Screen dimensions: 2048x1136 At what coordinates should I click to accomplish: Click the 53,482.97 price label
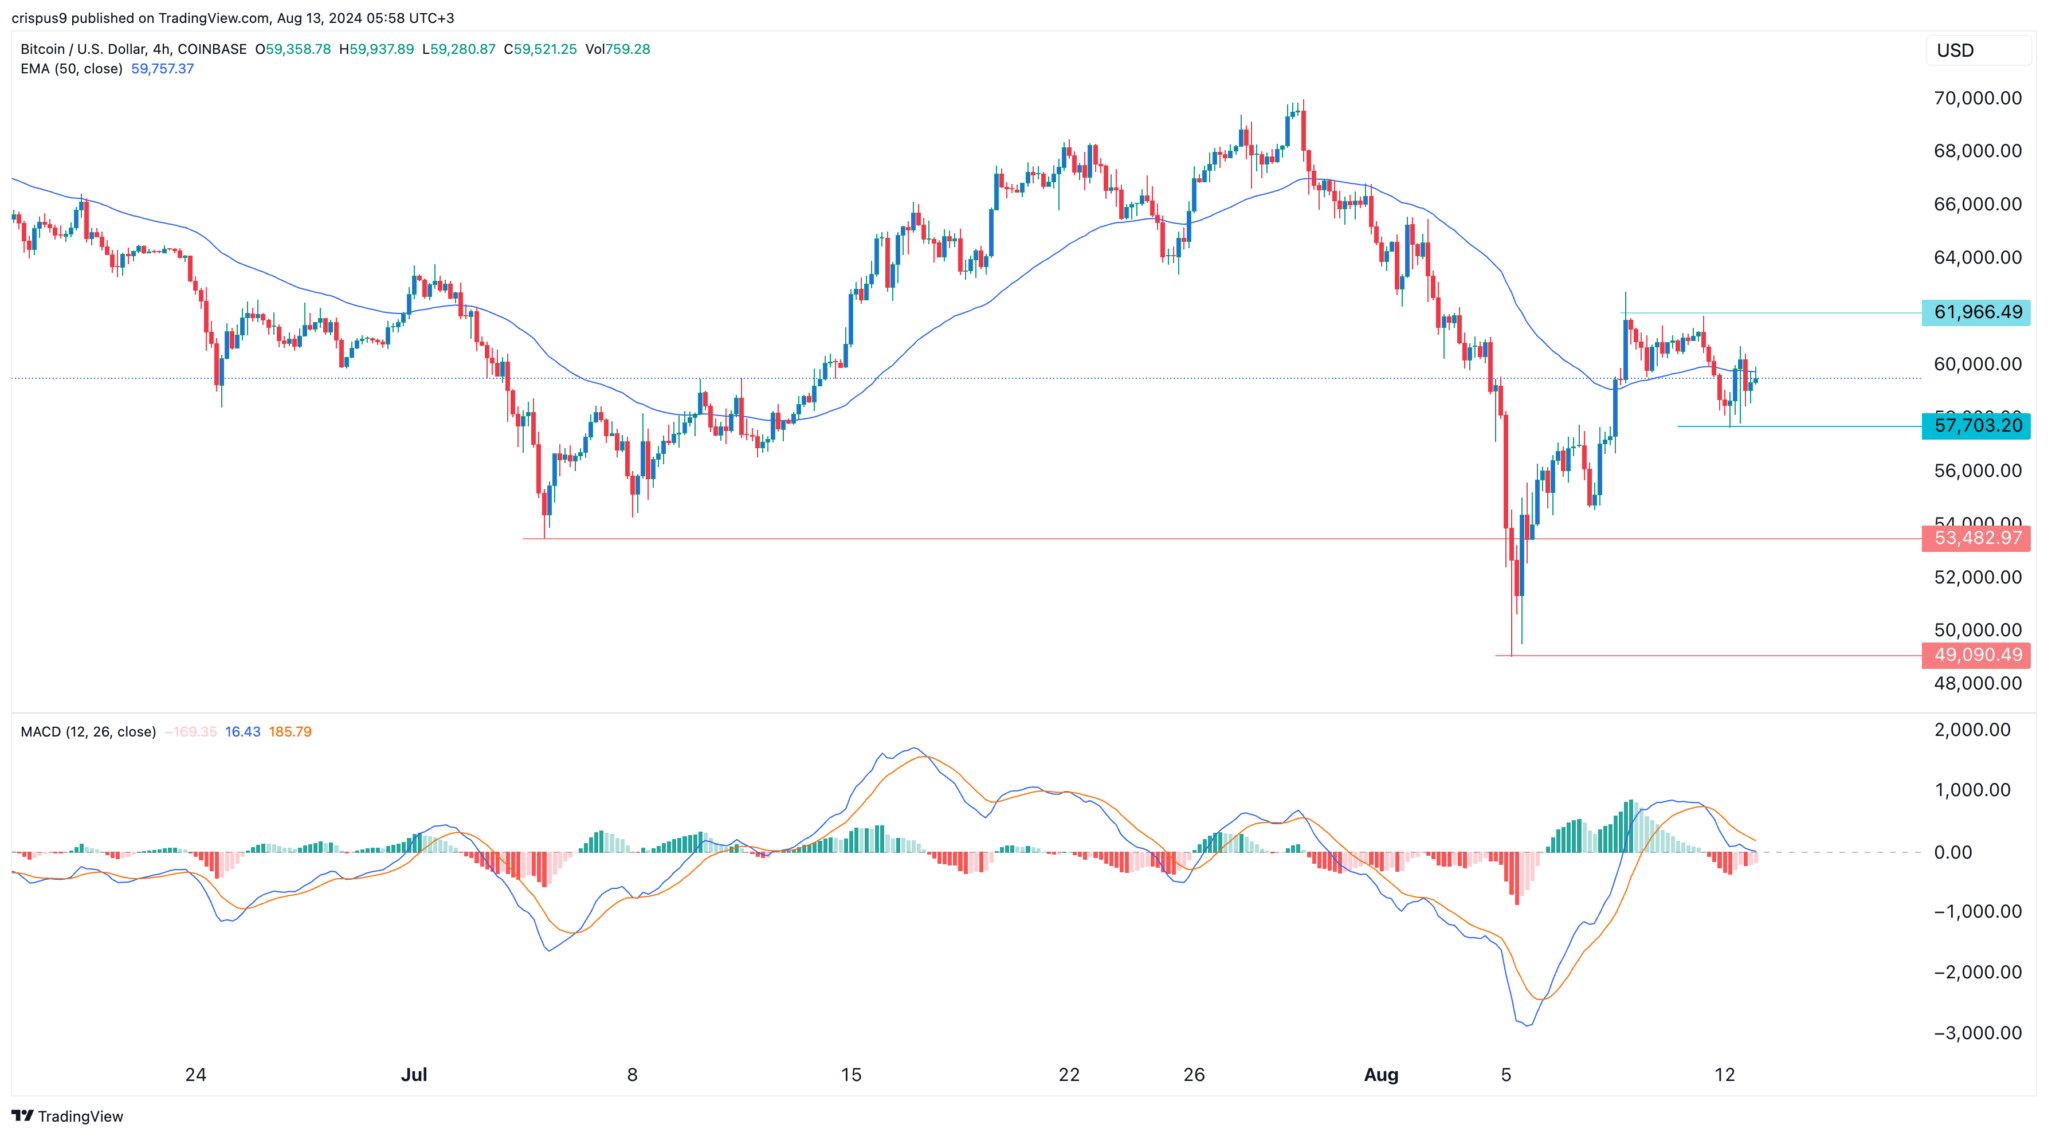[1977, 538]
